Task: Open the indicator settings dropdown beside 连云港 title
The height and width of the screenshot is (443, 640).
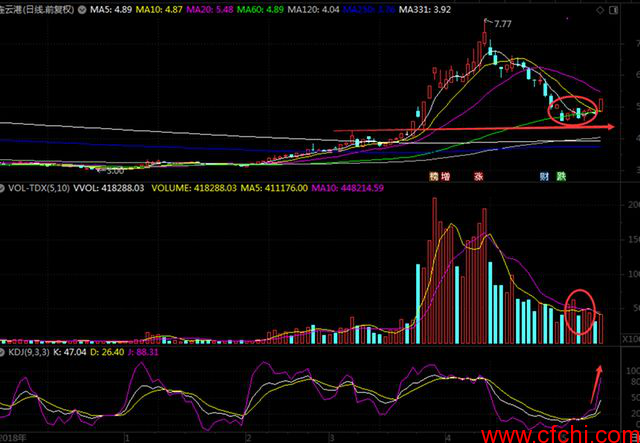Action: coord(82,10)
